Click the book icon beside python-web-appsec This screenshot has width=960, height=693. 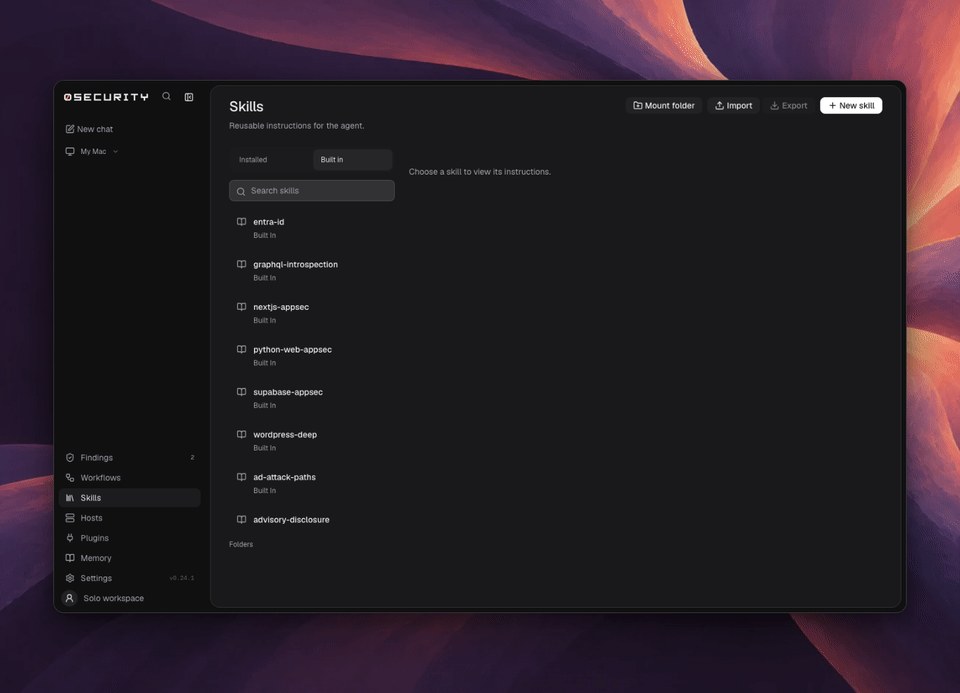click(x=242, y=350)
